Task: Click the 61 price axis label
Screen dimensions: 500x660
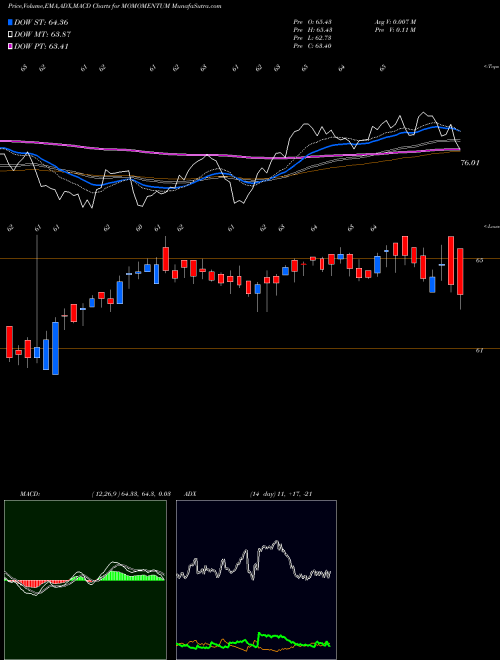Action: click(x=479, y=351)
